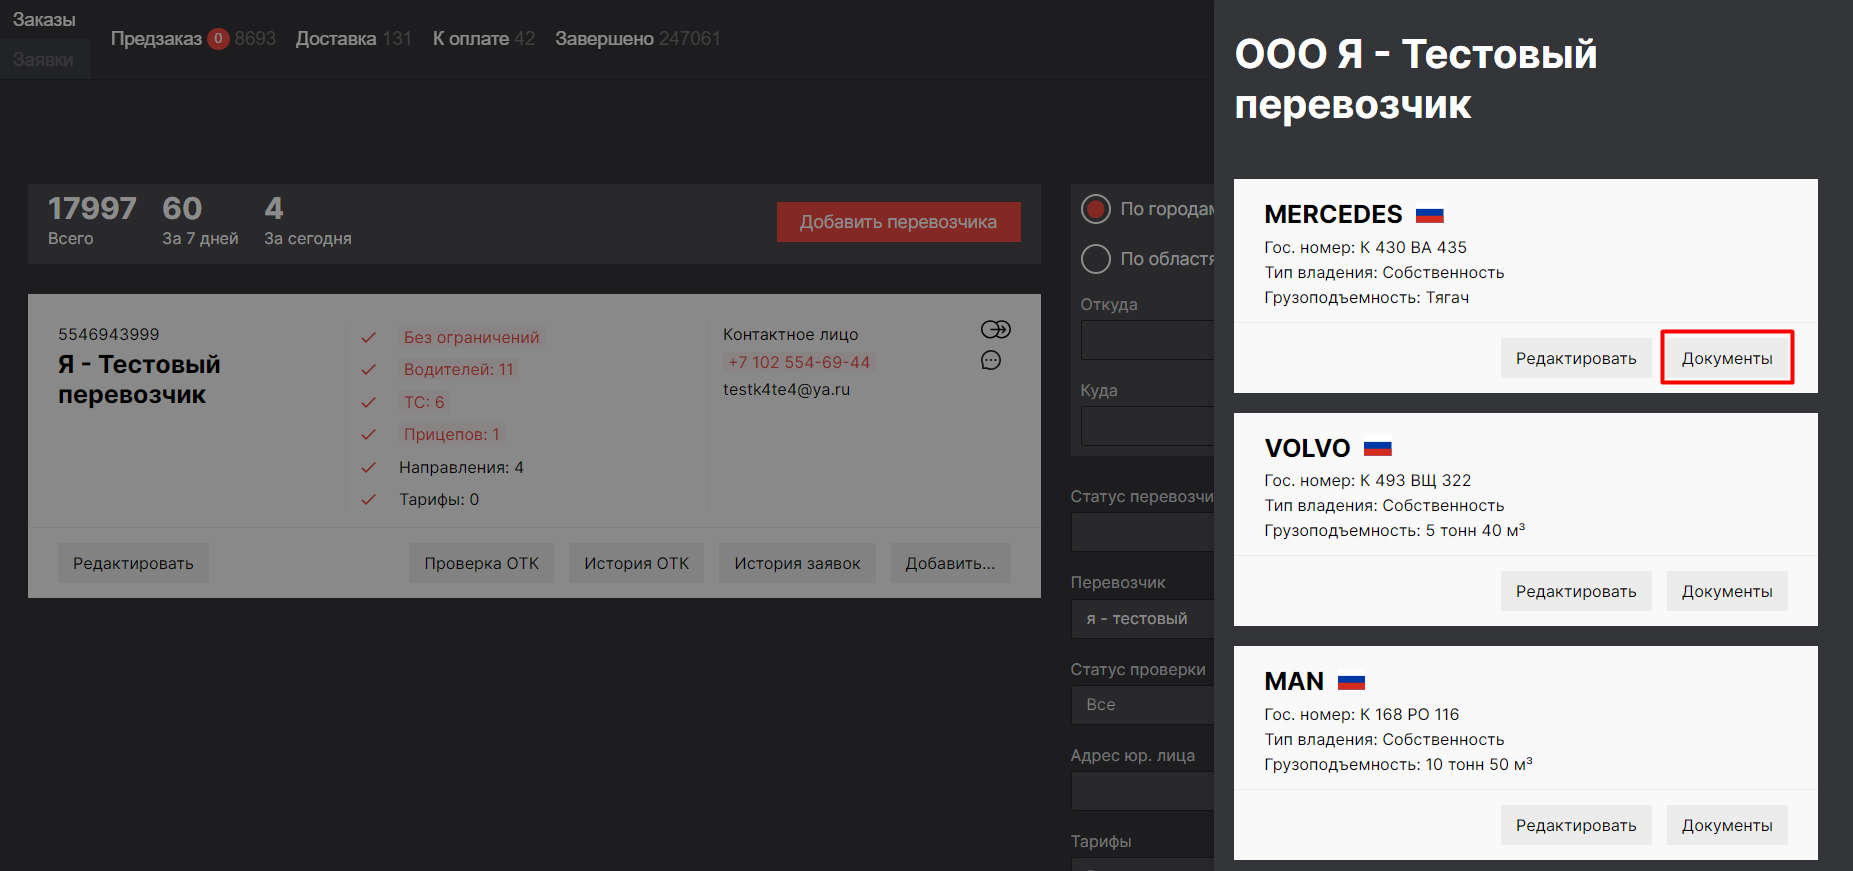Open История ОТК for the carrier

click(x=636, y=563)
